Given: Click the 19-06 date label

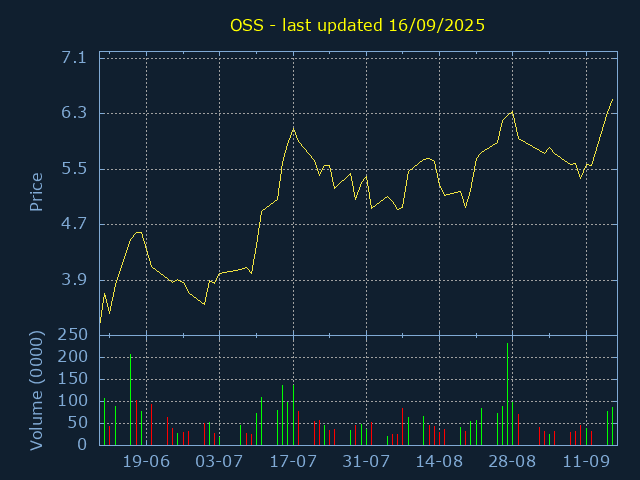Looking at the screenshot, I should (x=146, y=462).
